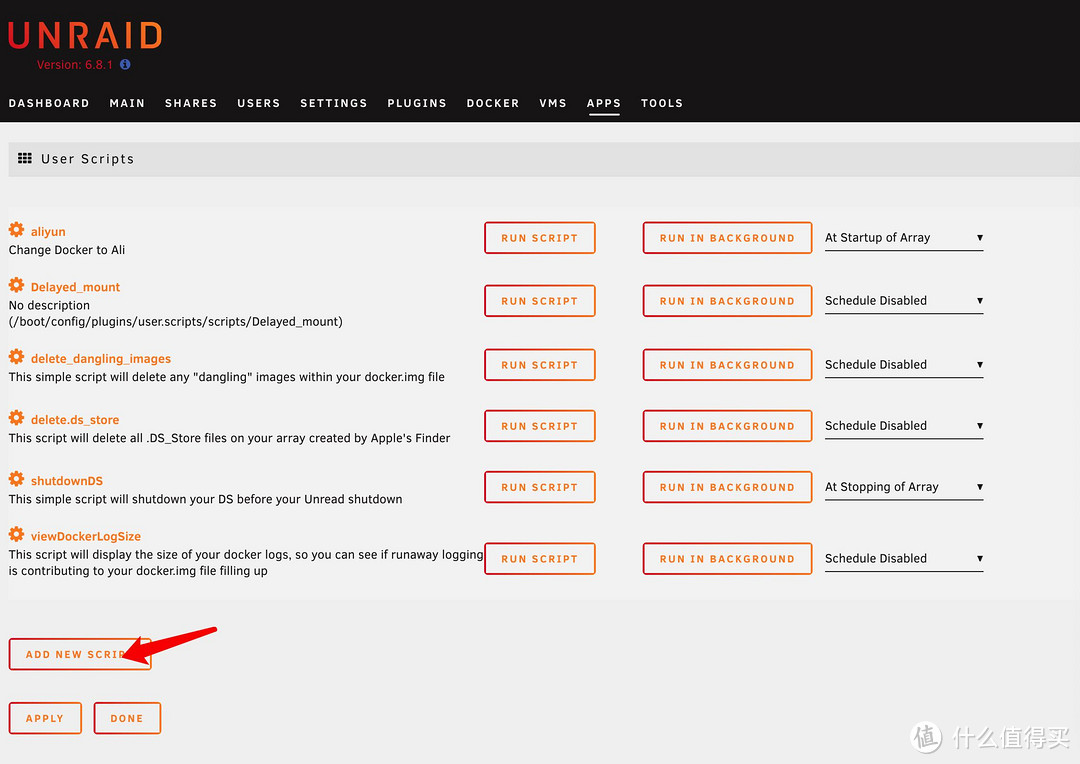Run the aliyun script
The height and width of the screenshot is (764, 1080).
[539, 238]
